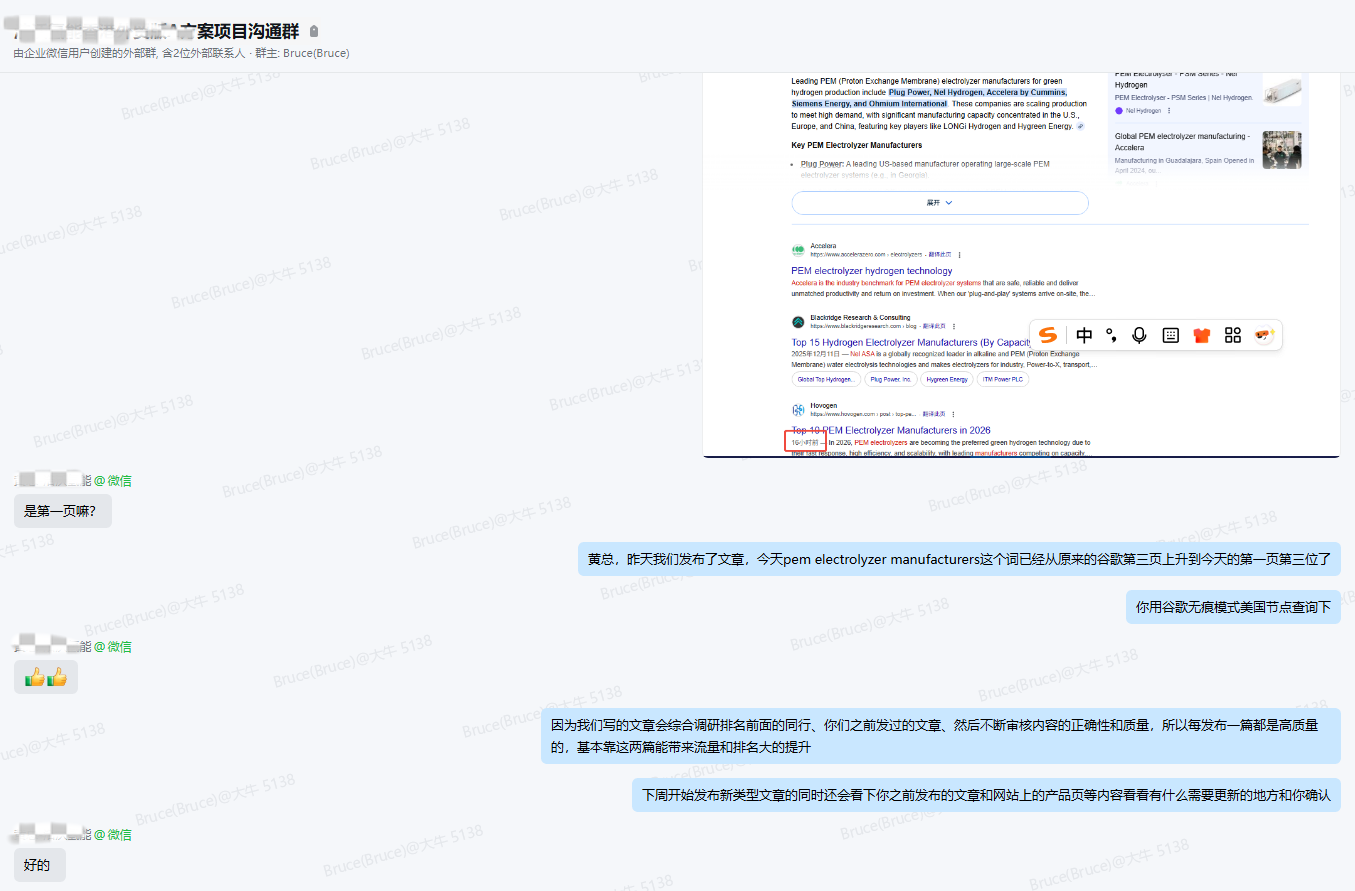Click the 'PEM electrolyzer hydrogen technology' result link
Image resolution: width=1355 pixels, height=891 pixels.
(871, 270)
